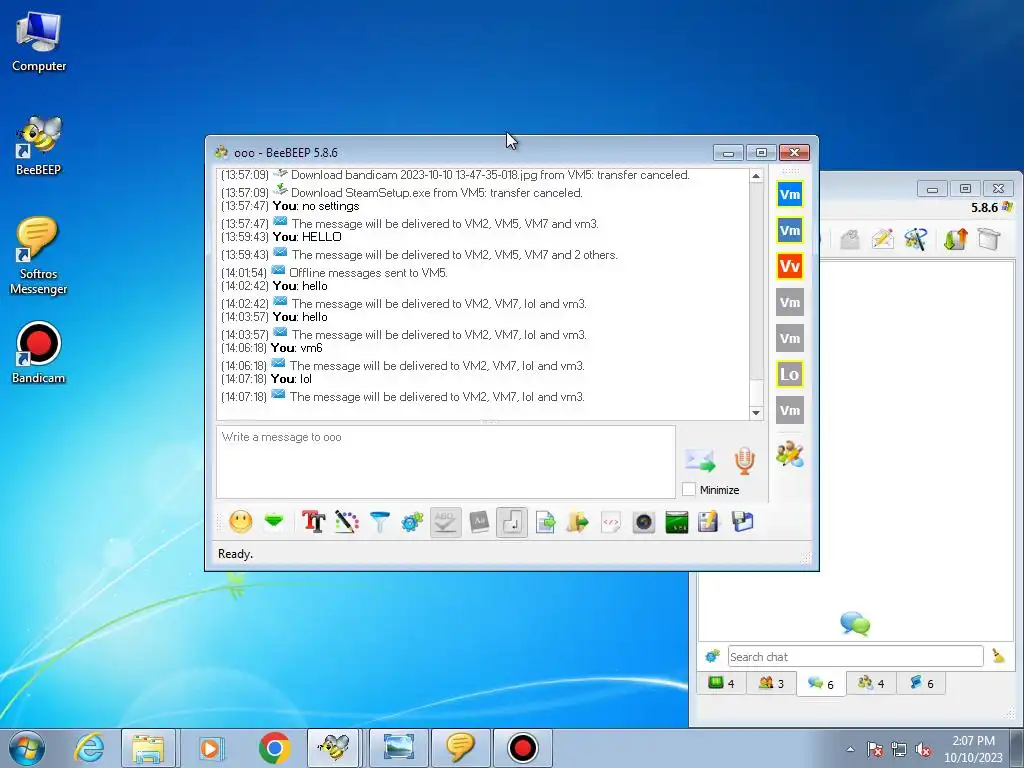The width and height of the screenshot is (1024, 768).
Task: Click envelope with pencil icon in main window
Action: click(x=882, y=239)
